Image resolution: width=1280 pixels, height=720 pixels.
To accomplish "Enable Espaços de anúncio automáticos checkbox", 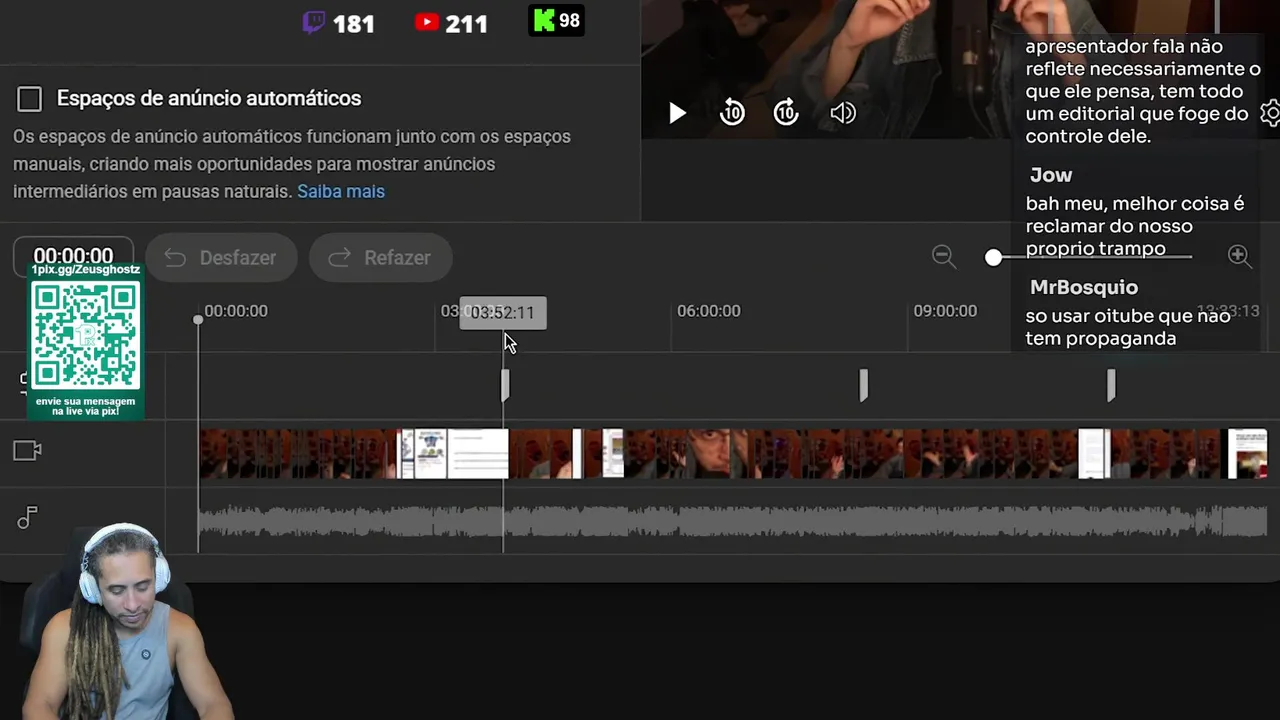I will pos(30,98).
